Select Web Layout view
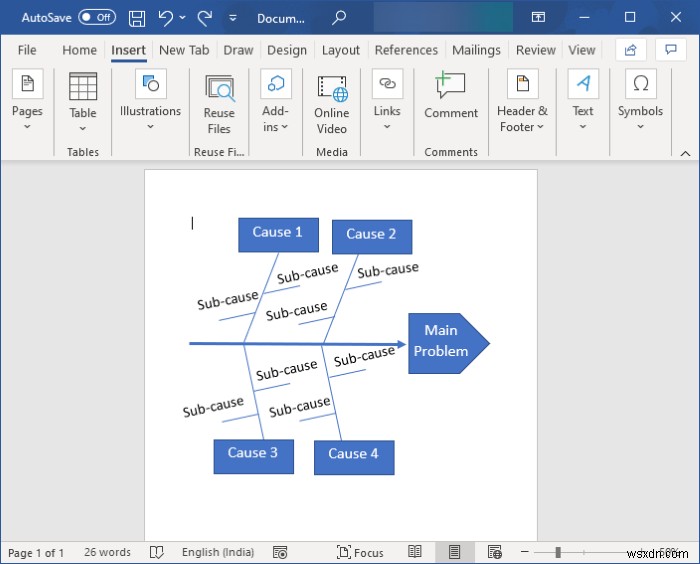 pos(495,552)
